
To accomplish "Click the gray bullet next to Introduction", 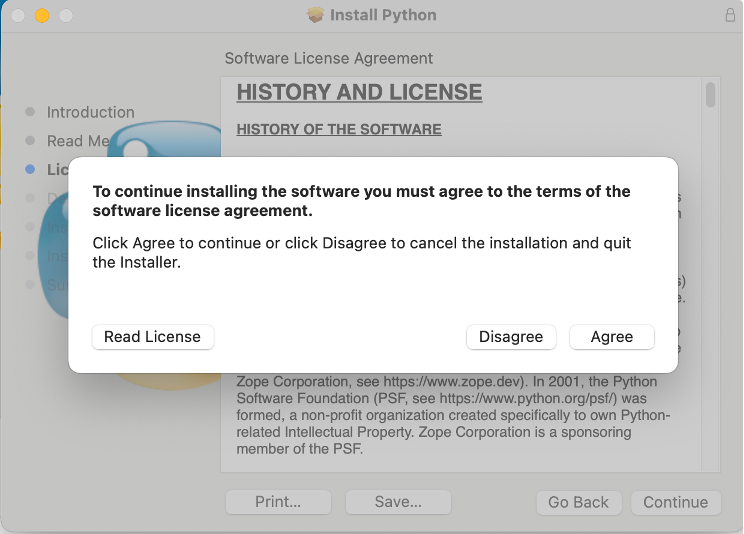I will tap(30, 112).
